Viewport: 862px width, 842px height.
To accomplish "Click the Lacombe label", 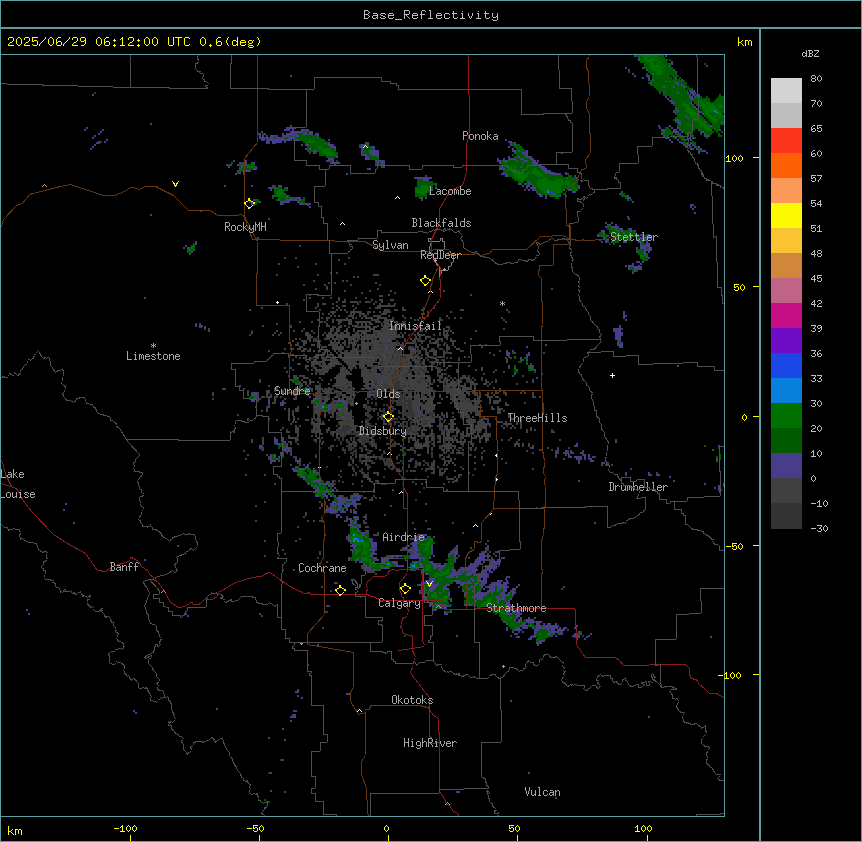I will click(450, 191).
